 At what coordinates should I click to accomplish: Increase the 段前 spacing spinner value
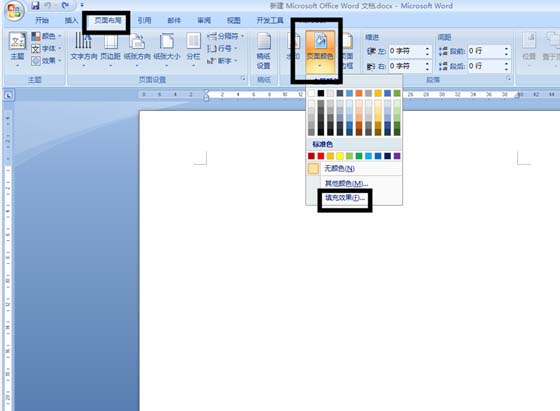click(507, 48)
